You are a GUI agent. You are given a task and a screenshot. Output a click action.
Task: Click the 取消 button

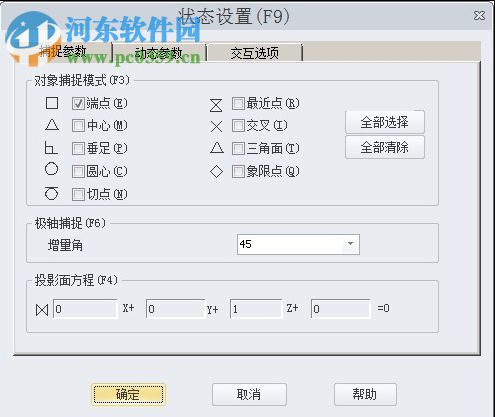pos(249,394)
